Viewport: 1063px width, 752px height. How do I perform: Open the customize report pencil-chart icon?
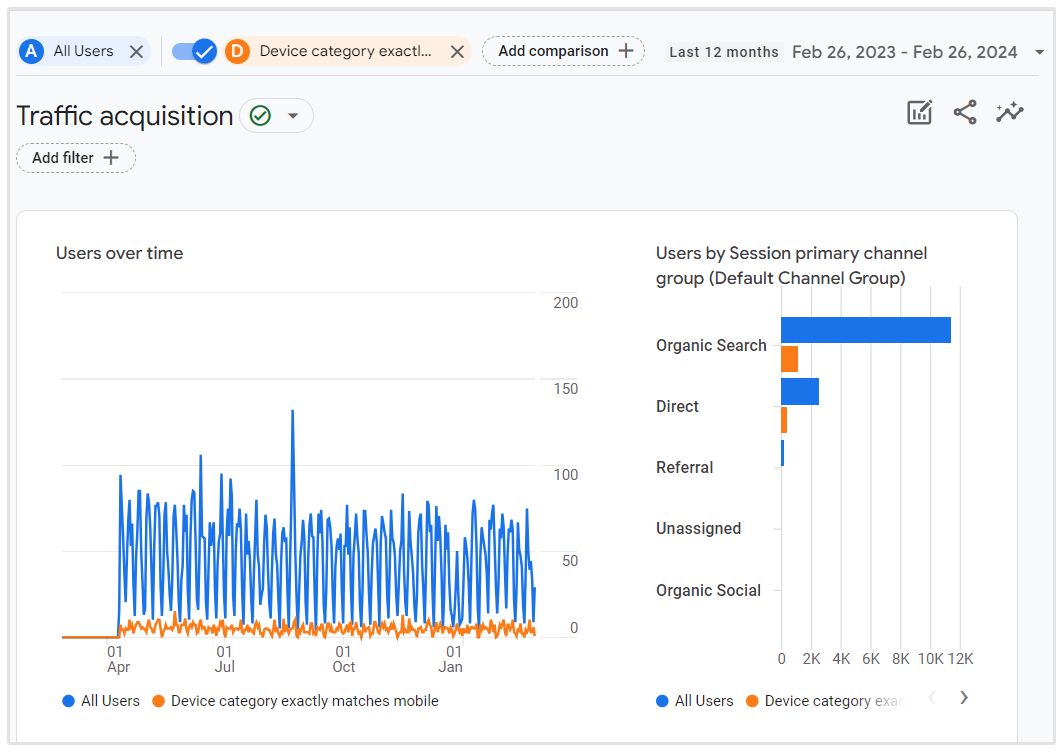[919, 113]
